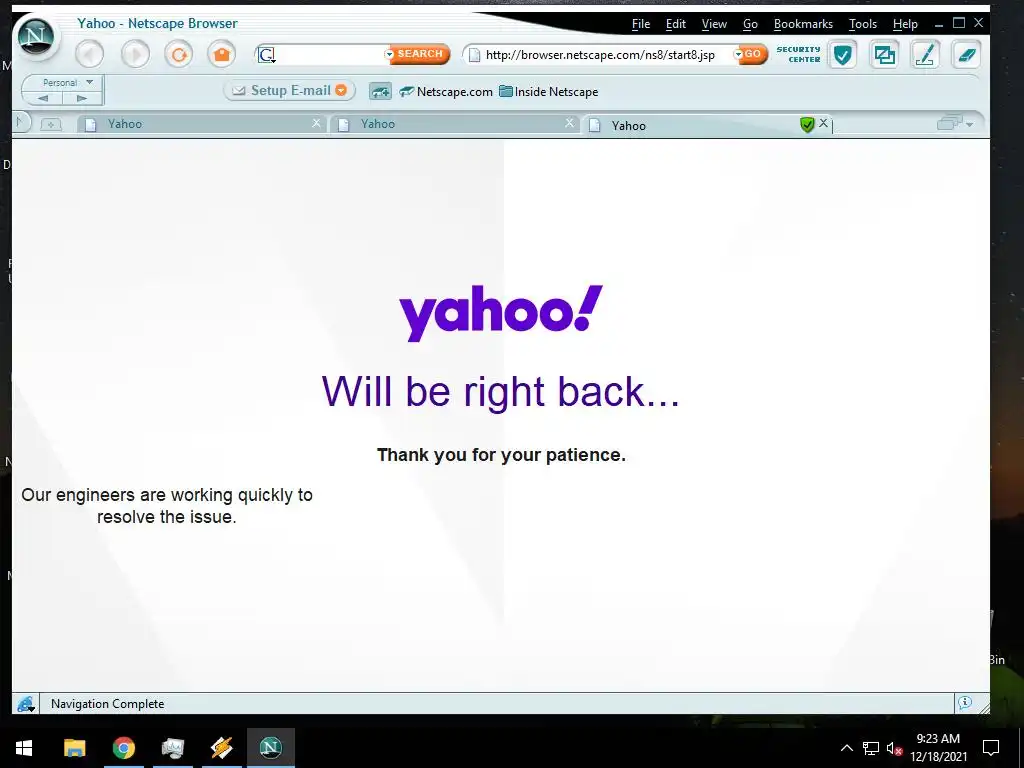Show hidden system tray icons
Viewport: 1024px width, 768px height.
tap(846, 748)
